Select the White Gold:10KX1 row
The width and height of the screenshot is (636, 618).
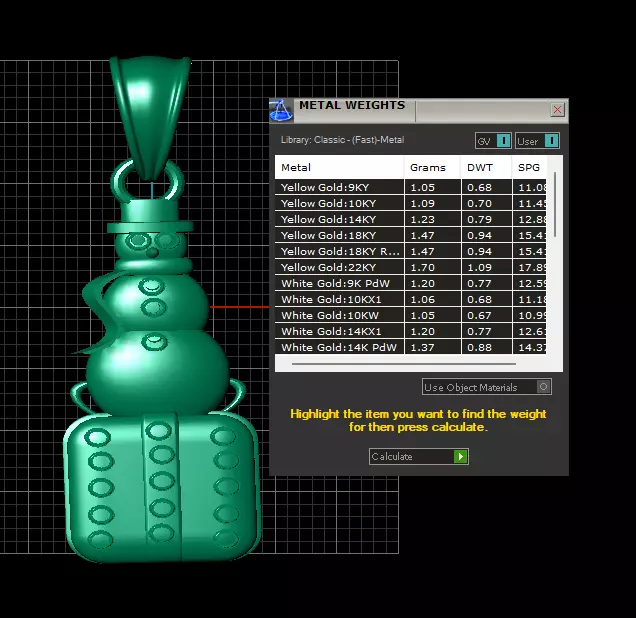point(410,299)
